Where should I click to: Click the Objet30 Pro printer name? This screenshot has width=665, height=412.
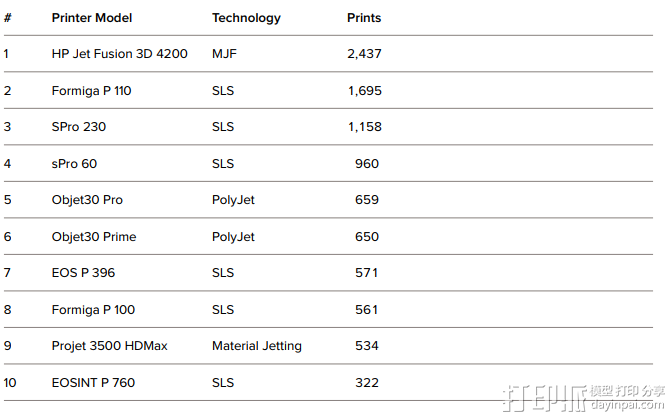[87, 200]
